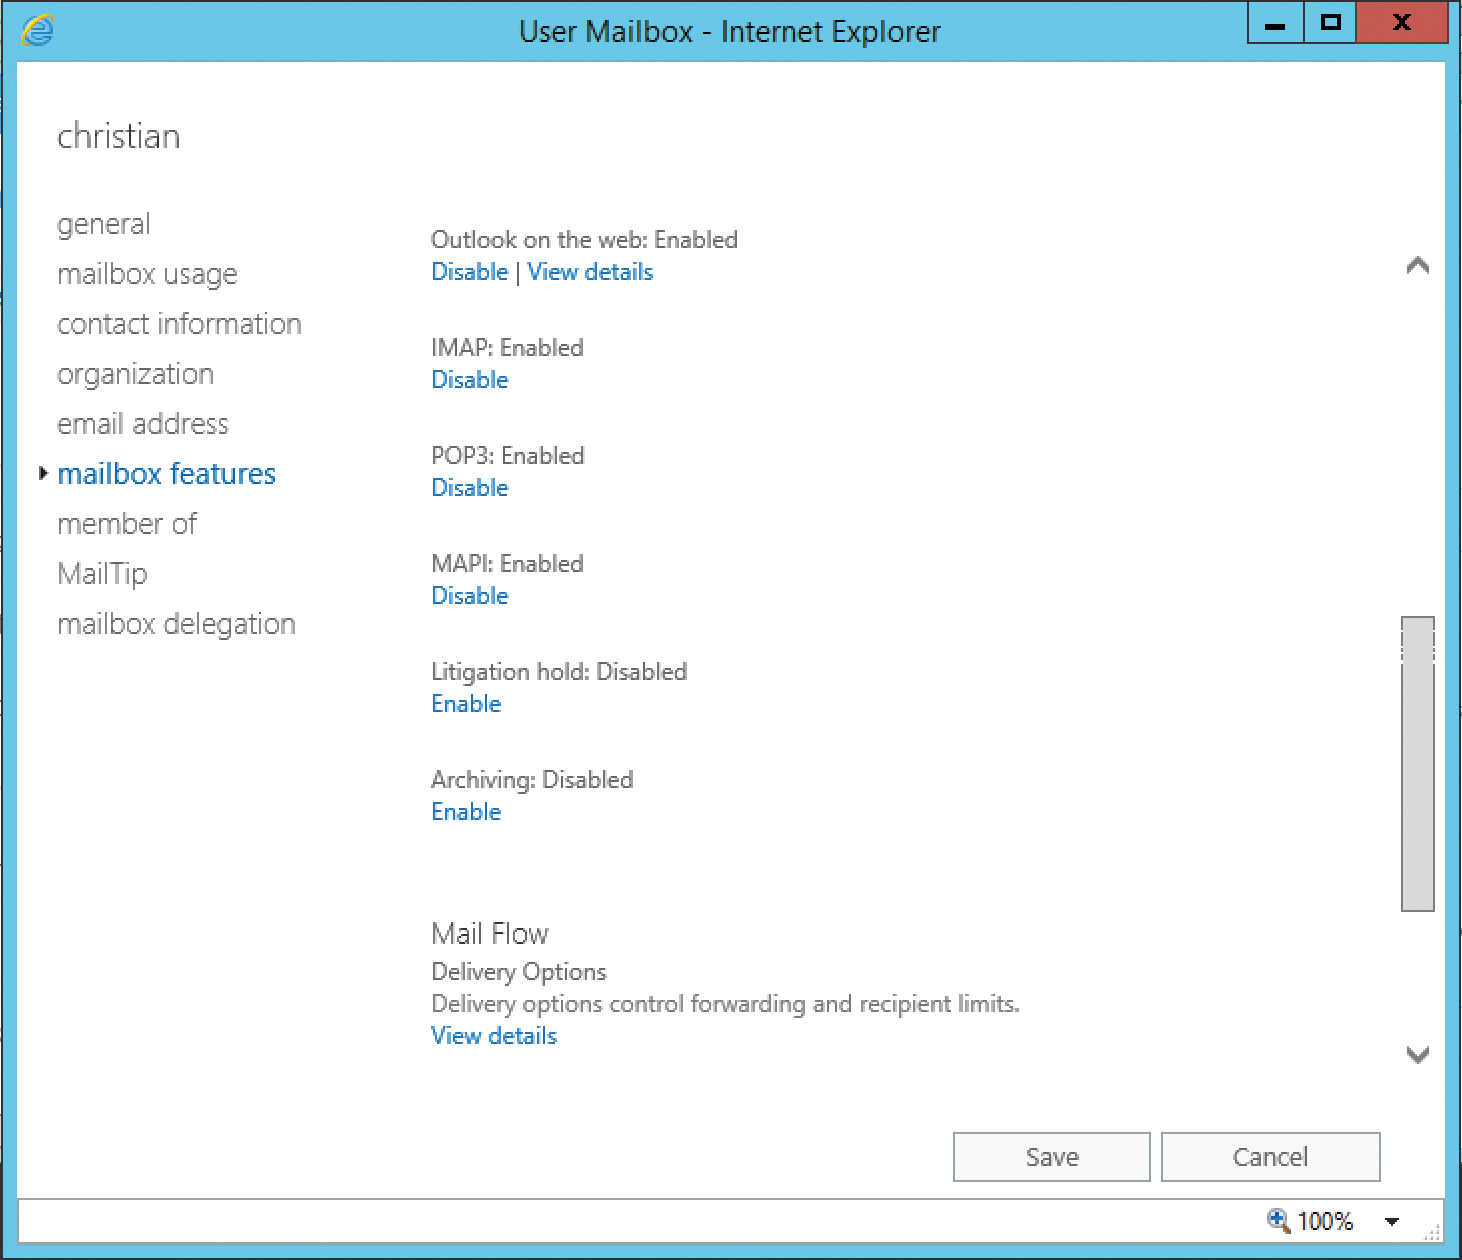
Task: Select the general settings section
Action: pyautogui.click(x=104, y=223)
